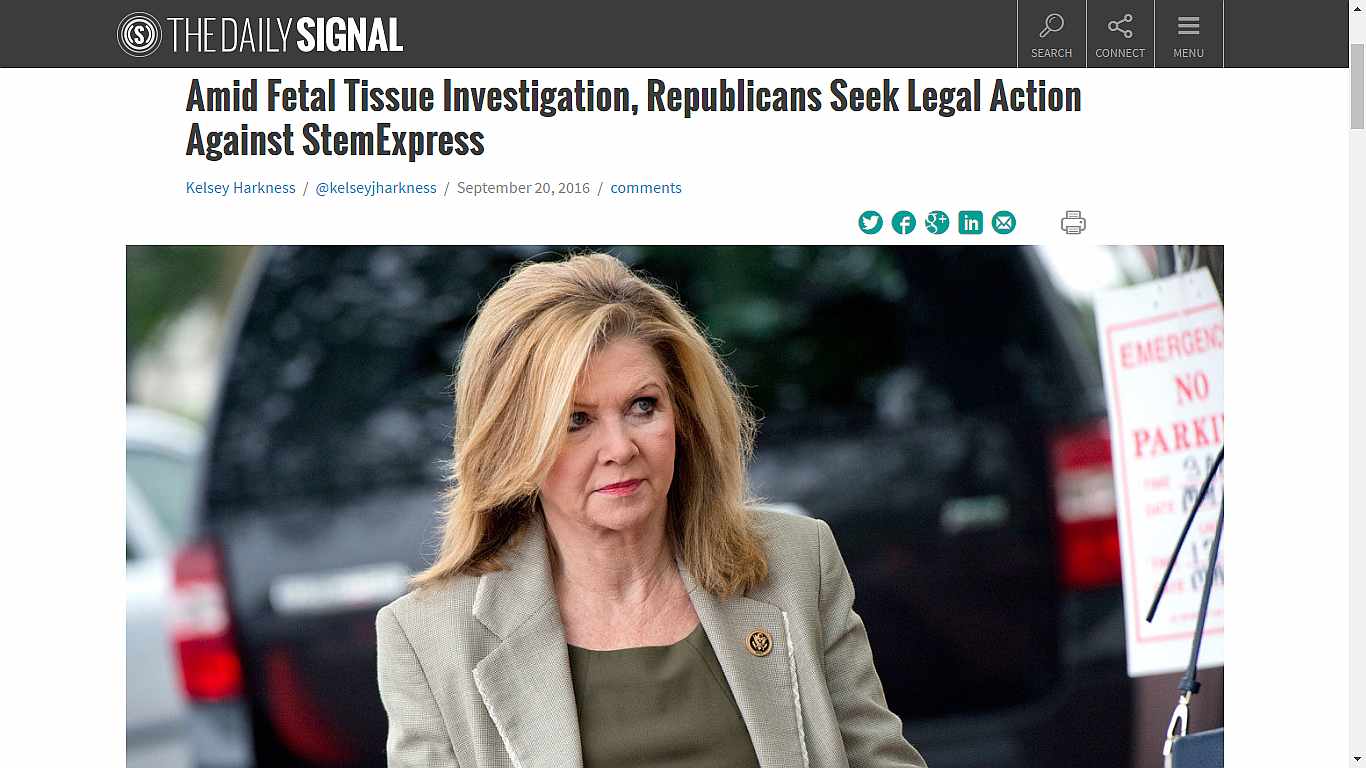Viewport: 1366px width, 768px height.
Task: Click the article headline text
Action: (634, 118)
